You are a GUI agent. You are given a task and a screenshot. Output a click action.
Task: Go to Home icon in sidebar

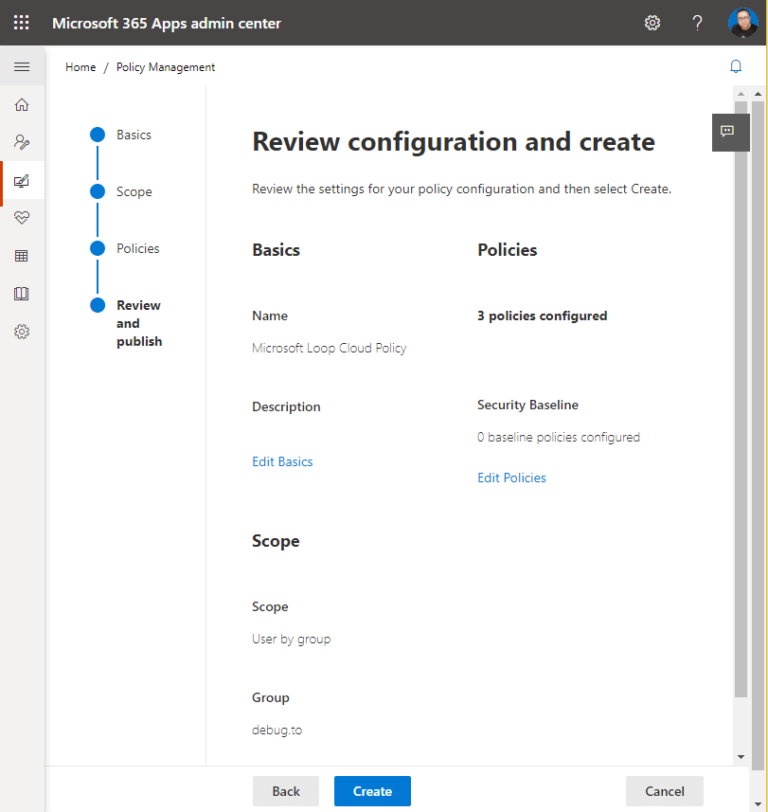click(21, 105)
